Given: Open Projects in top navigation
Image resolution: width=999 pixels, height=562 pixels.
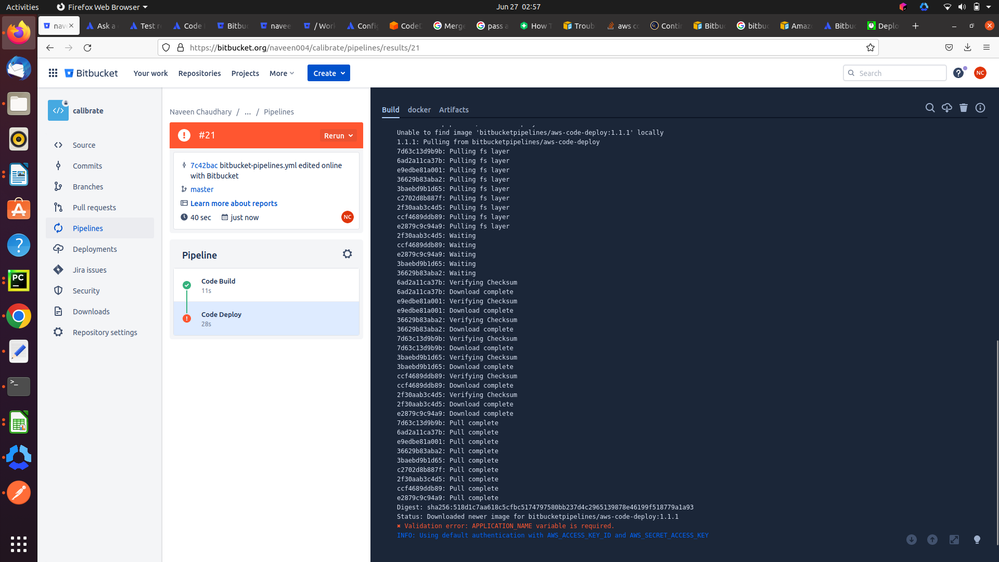Looking at the screenshot, I should pos(245,73).
